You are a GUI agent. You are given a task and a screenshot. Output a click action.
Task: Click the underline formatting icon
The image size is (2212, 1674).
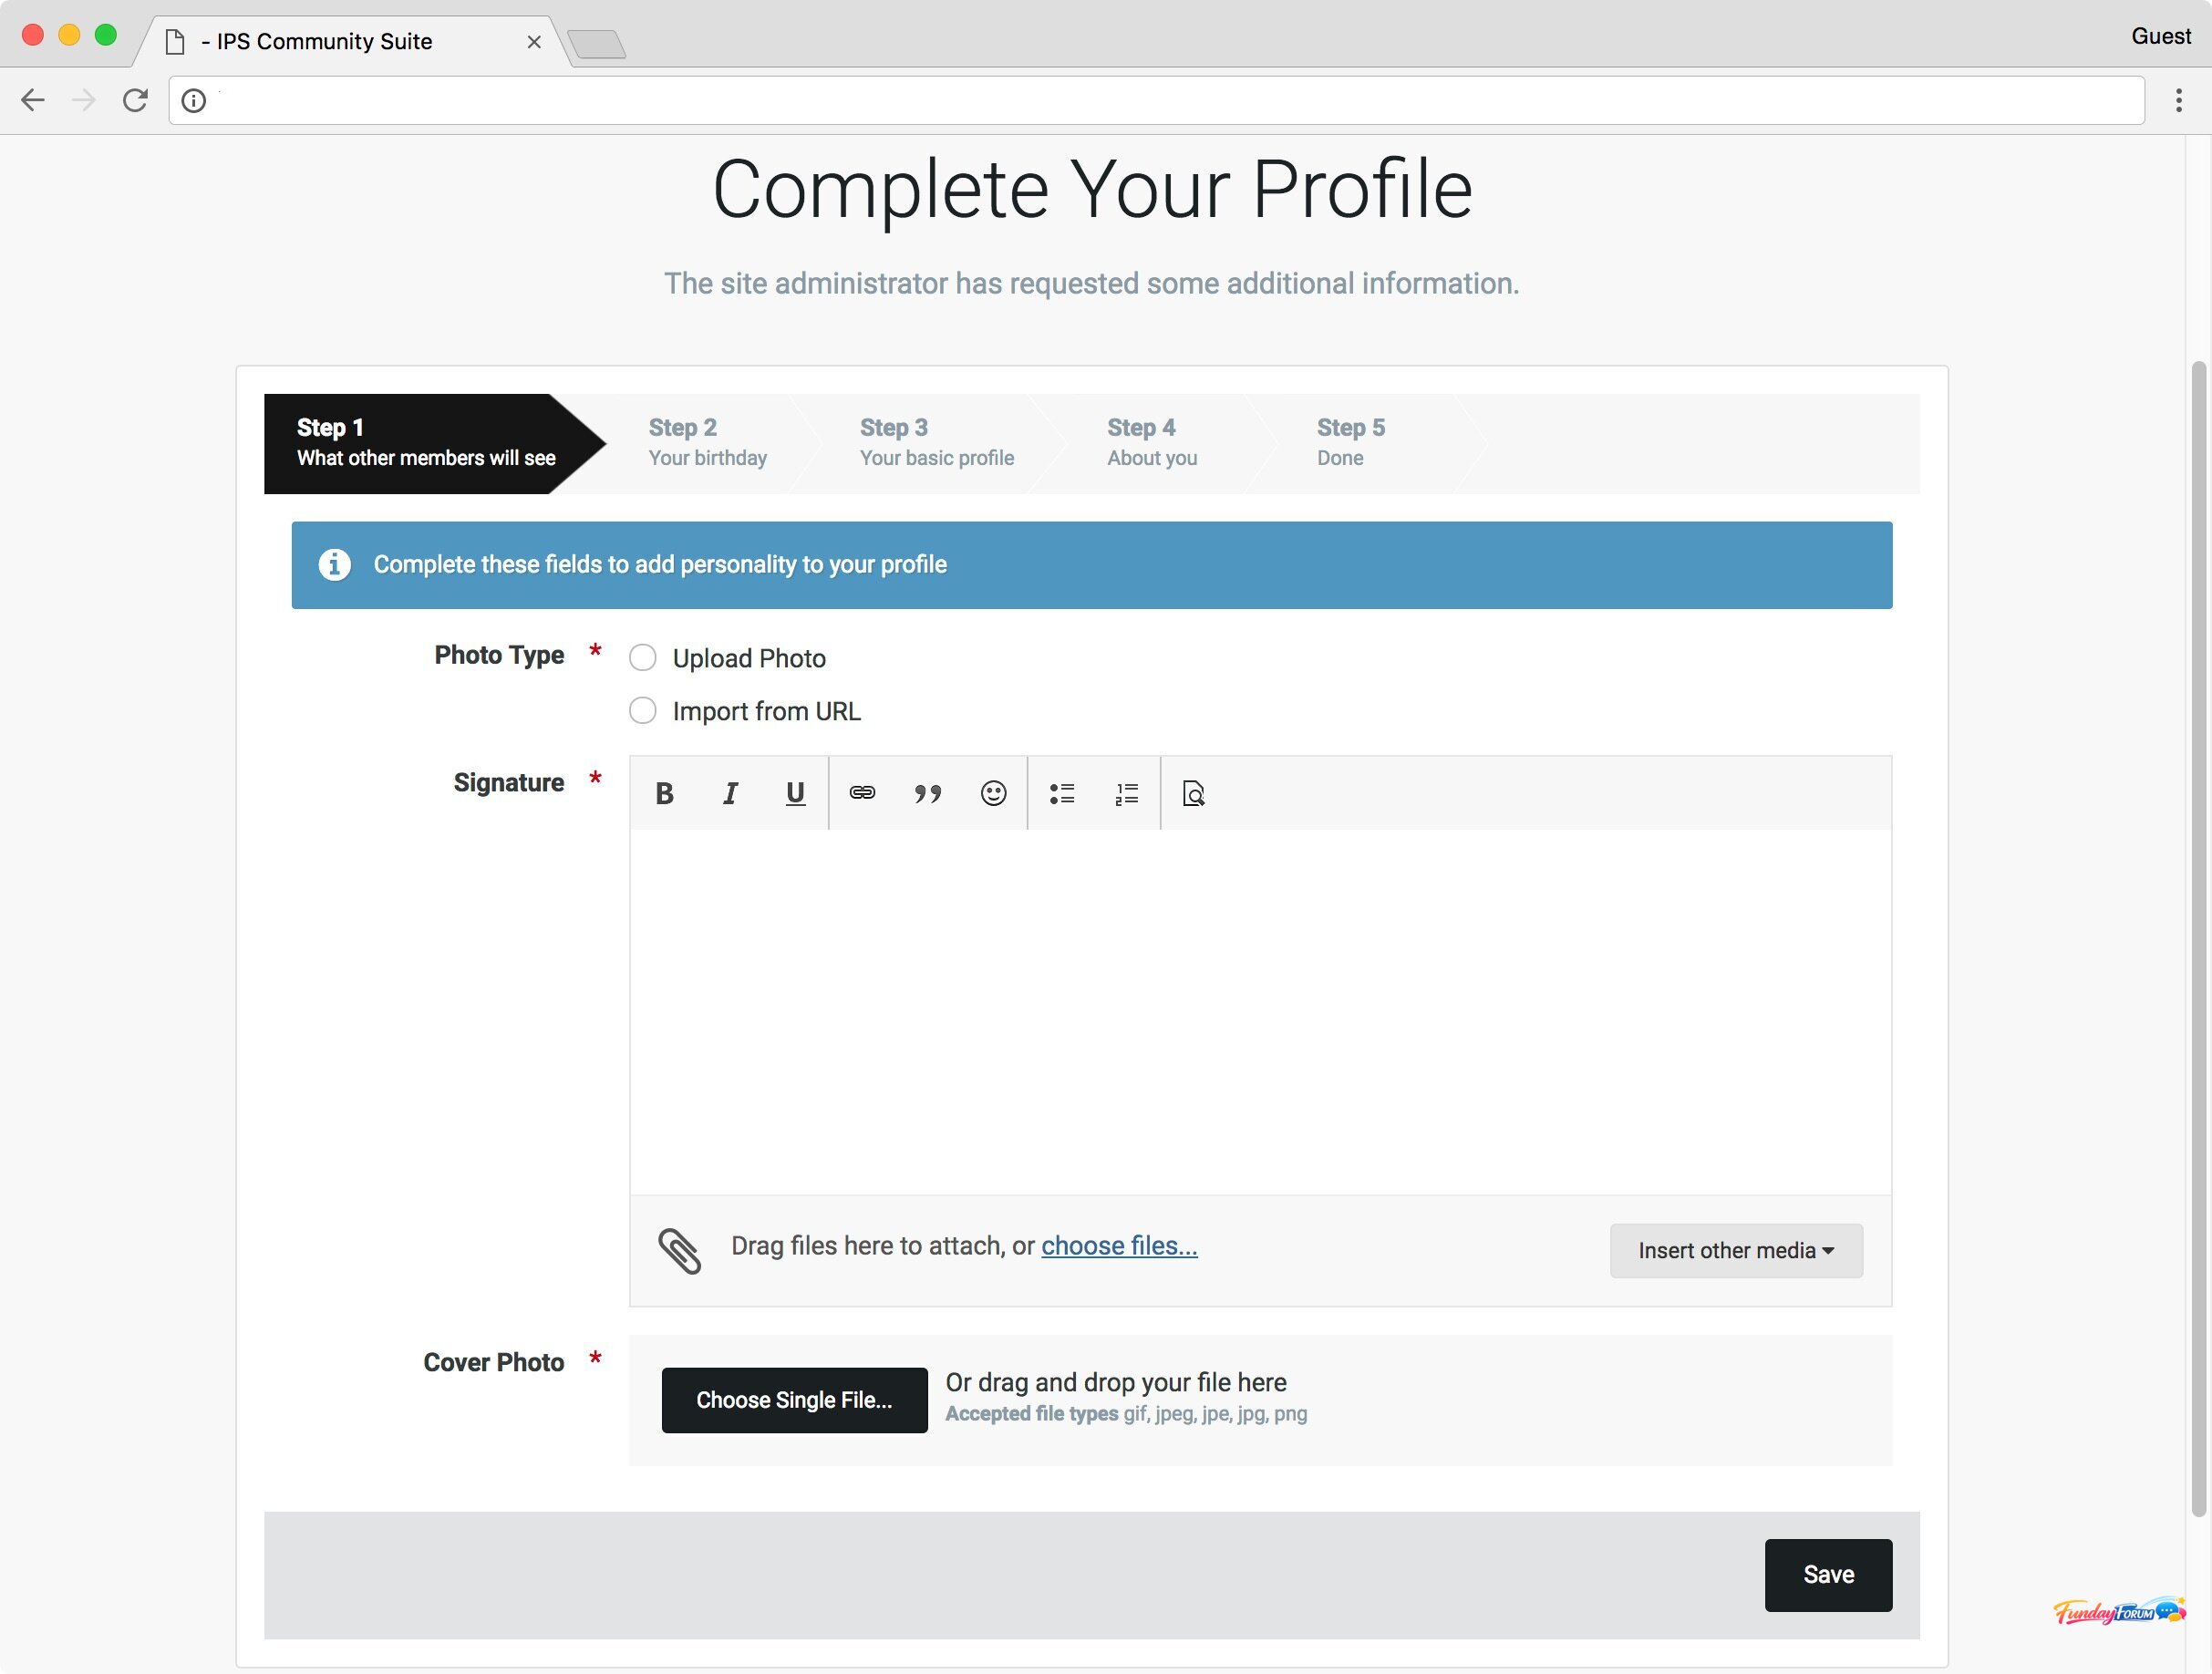[x=795, y=794]
